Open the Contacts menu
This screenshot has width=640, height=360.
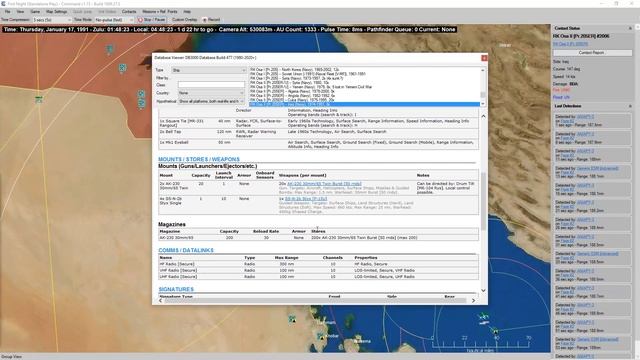(129, 12)
